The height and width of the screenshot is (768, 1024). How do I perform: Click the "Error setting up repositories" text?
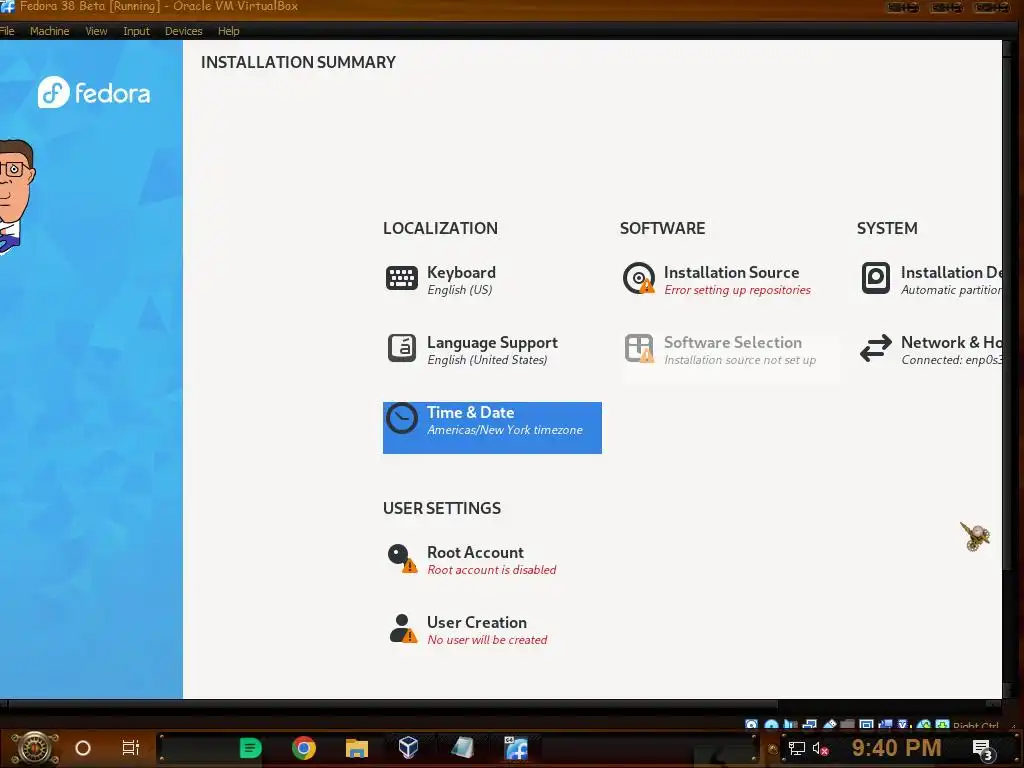click(737, 290)
